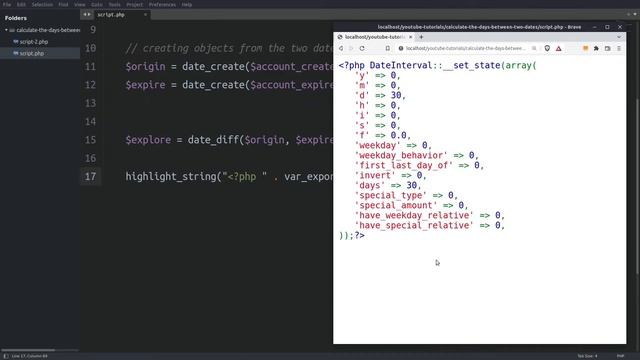Image resolution: width=640 pixels, height=360 pixels.
Task: Select script.php in the sidebar
Action: (x=32, y=53)
